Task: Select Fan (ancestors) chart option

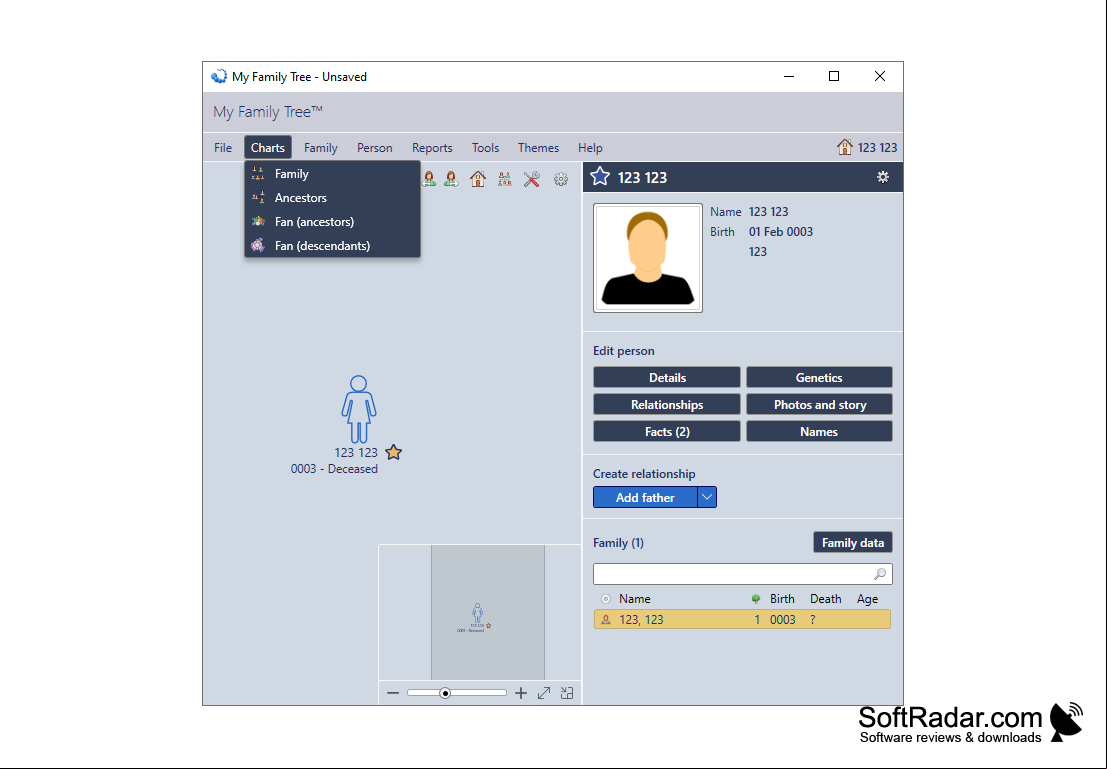Action: coord(332,222)
